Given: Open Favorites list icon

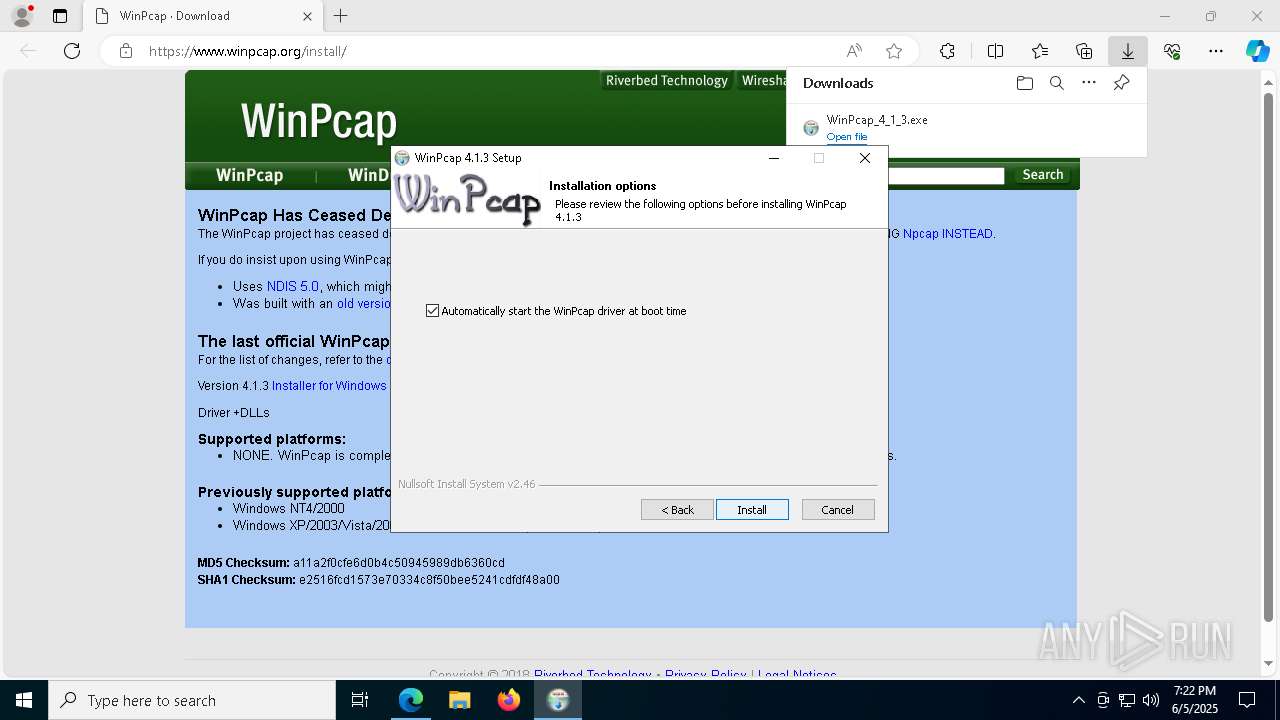Looking at the screenshot, I should [1040, 51].
